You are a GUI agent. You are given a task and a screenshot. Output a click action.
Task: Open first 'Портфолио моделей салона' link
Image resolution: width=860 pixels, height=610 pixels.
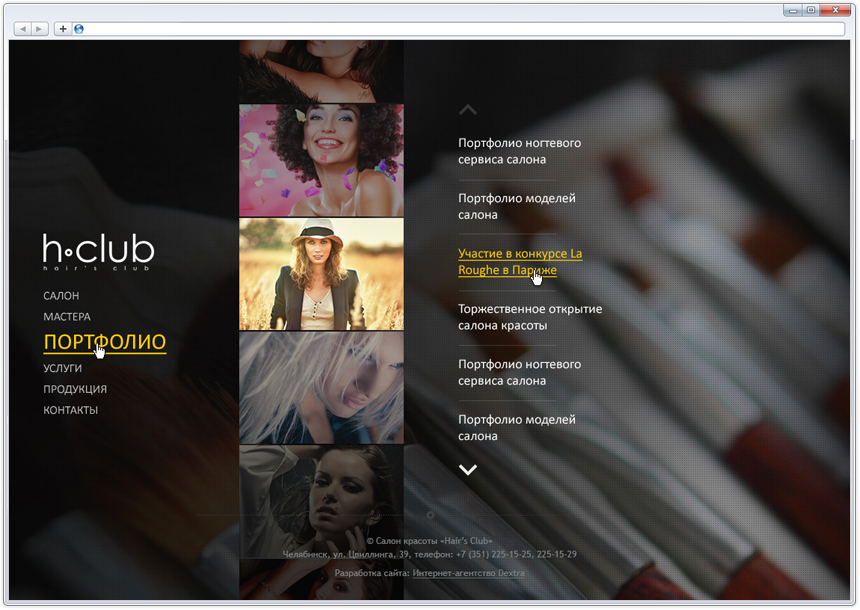click(517, 206)
